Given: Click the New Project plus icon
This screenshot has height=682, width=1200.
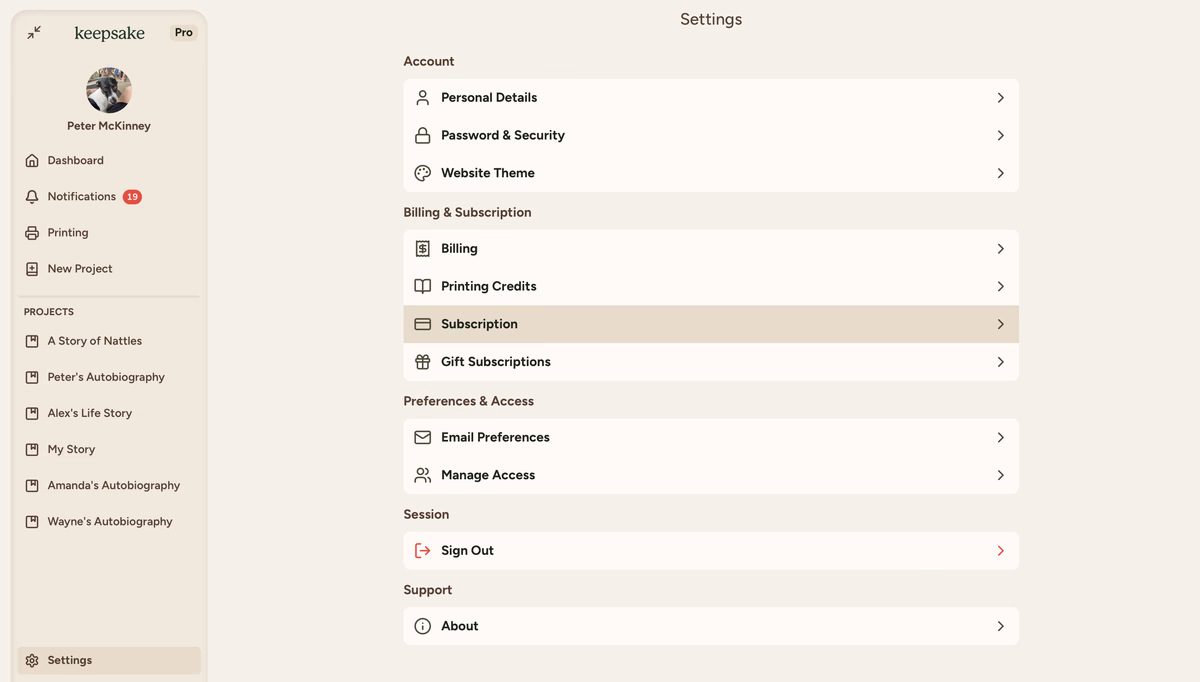Looking at the screenshot, I should click(x=32, y=269).
